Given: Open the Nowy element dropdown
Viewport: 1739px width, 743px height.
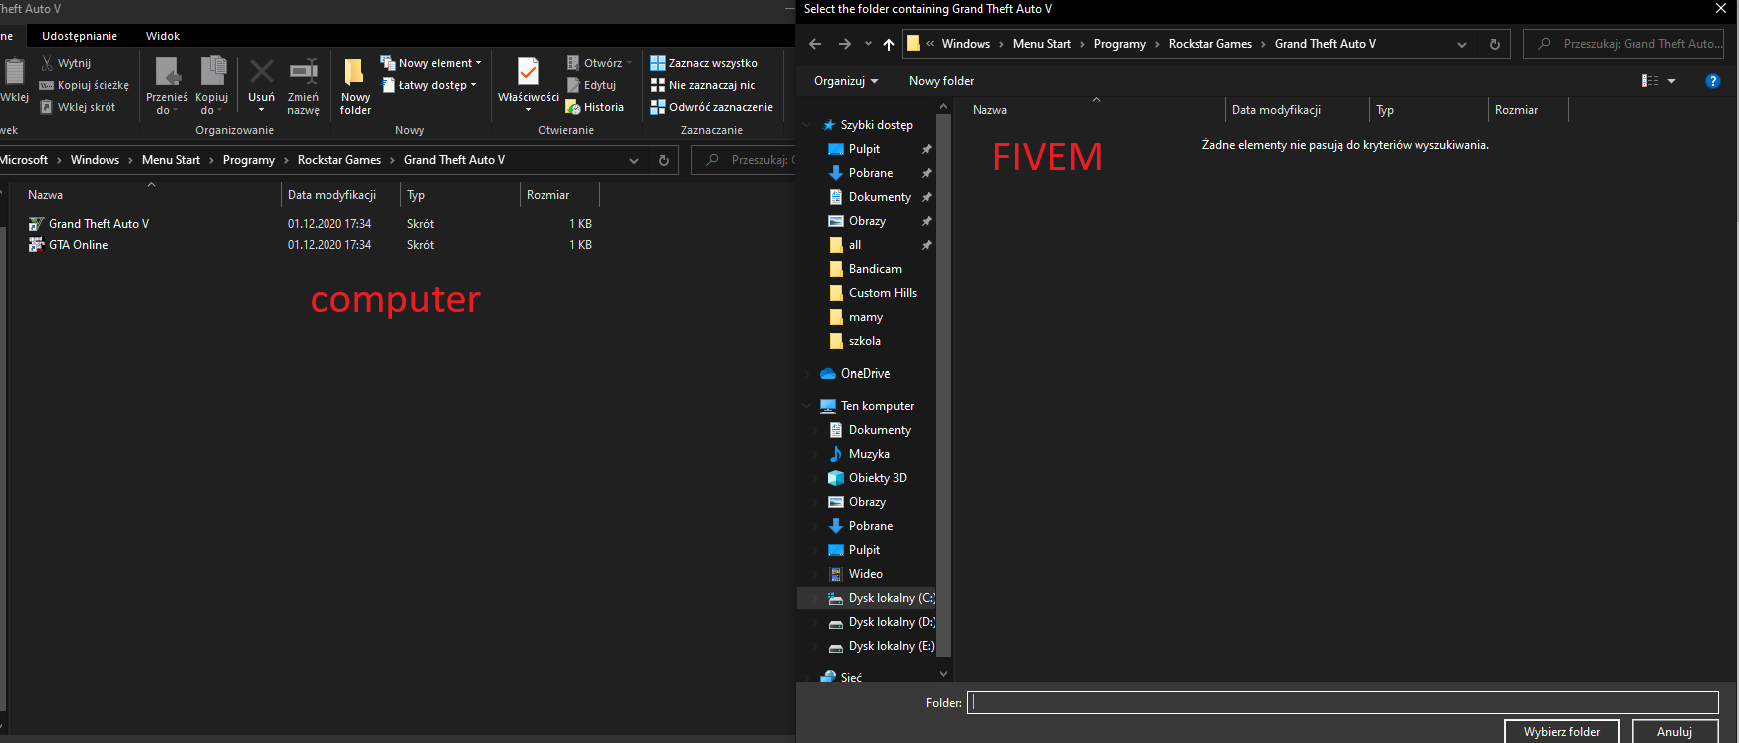Looking at the screenshot, I should [431, 63].
